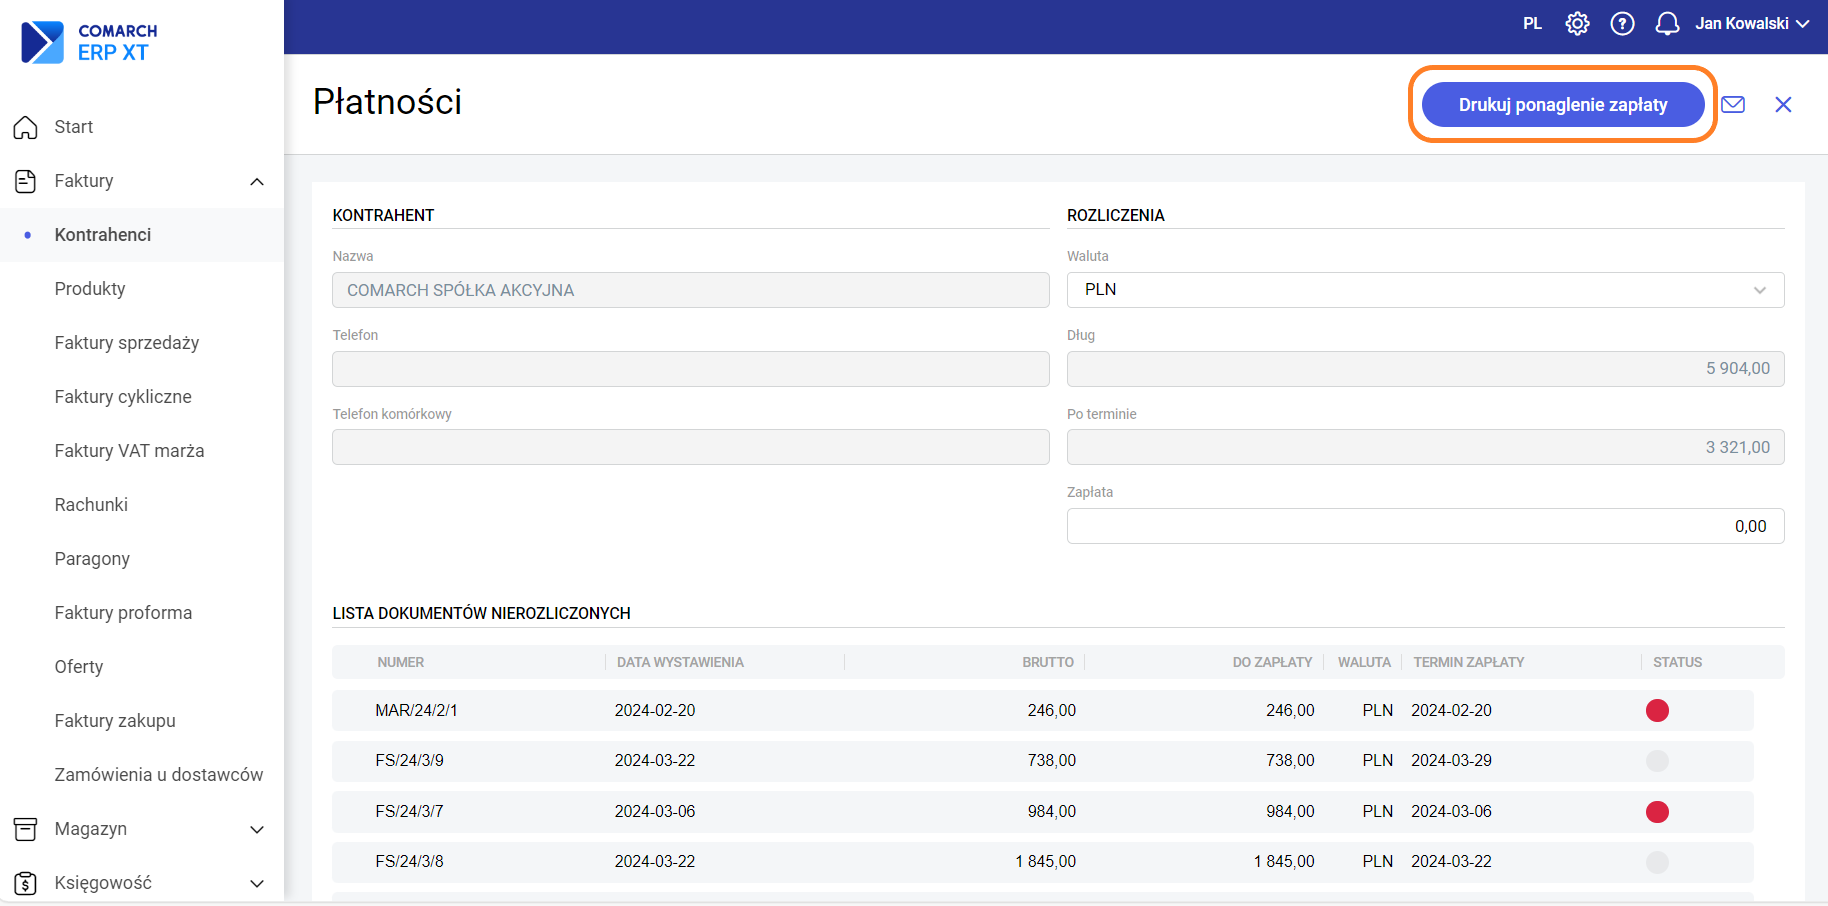The height and width of the screenshot is (906, 1828).
Task: Click the envelope email icon
Action: pyautogui.click(x=1733, y=105)
